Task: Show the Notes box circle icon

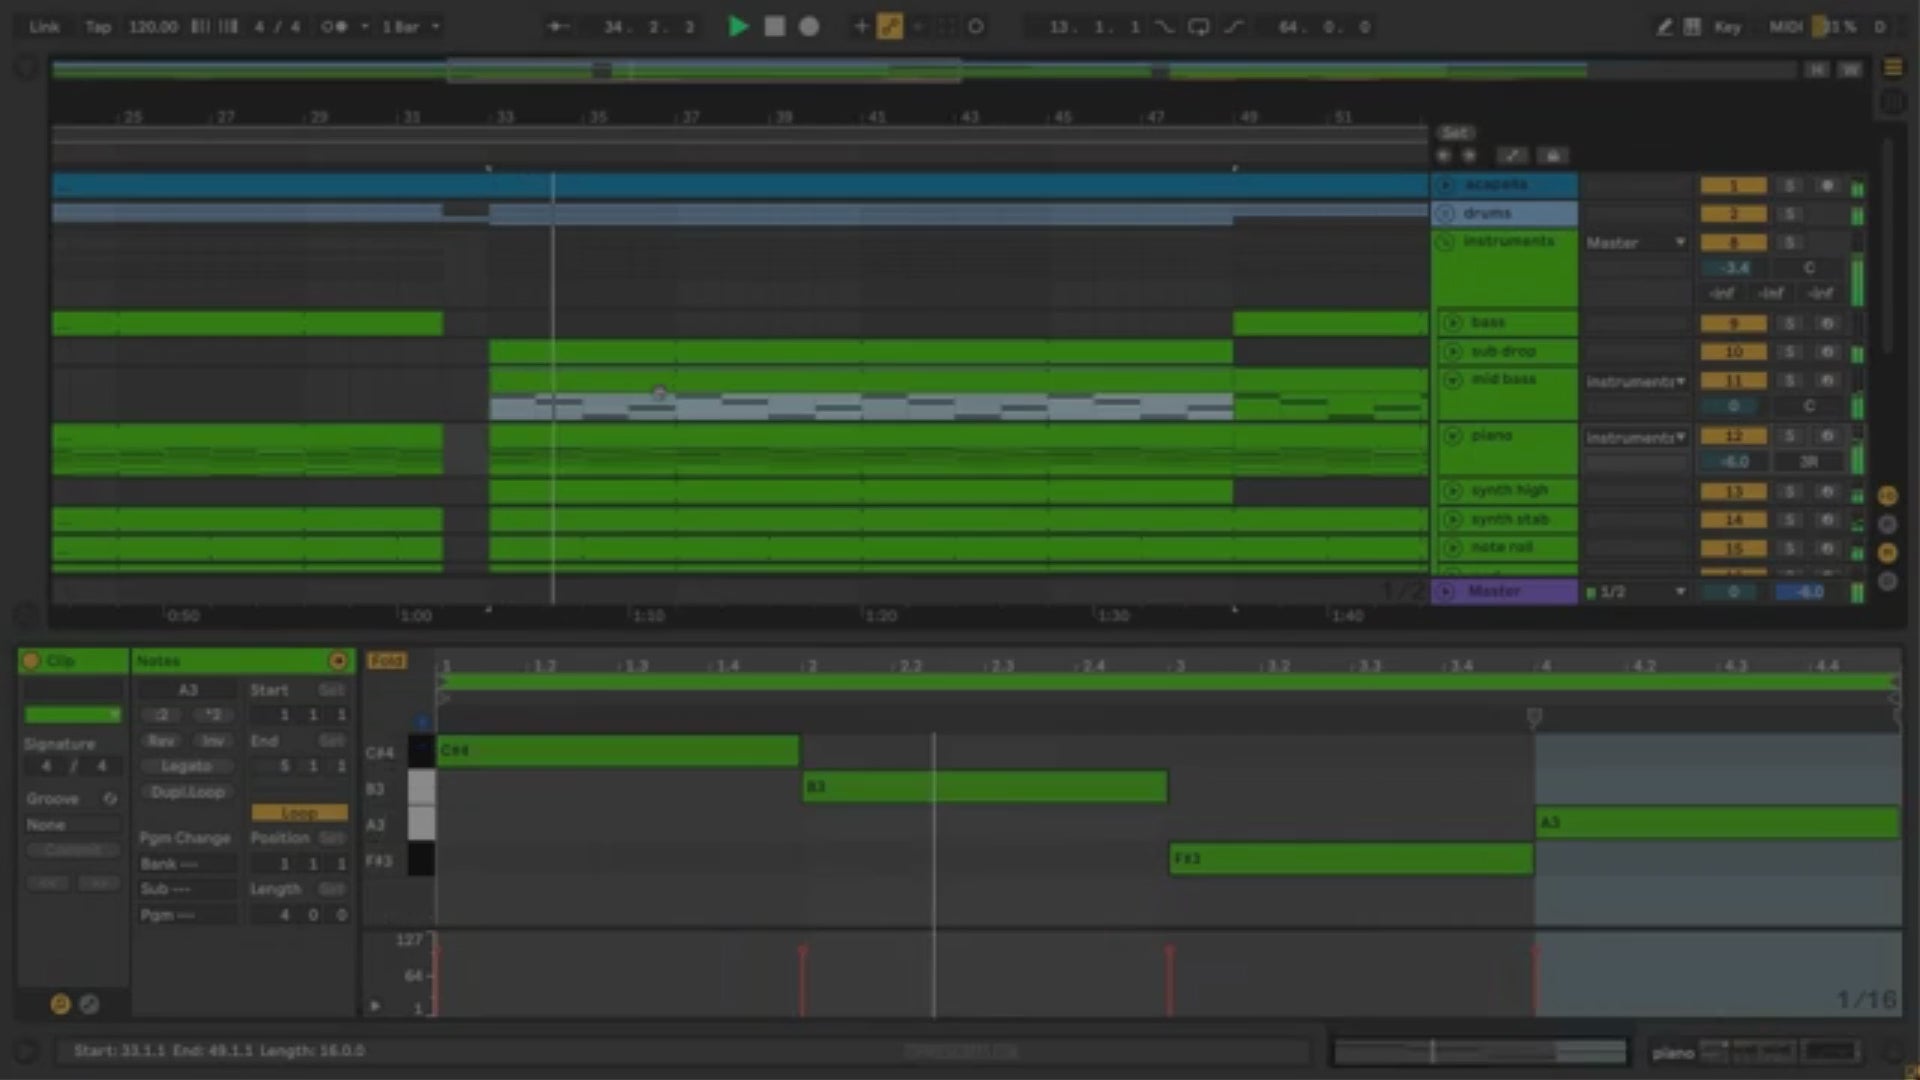Action: click(60, 1004)
